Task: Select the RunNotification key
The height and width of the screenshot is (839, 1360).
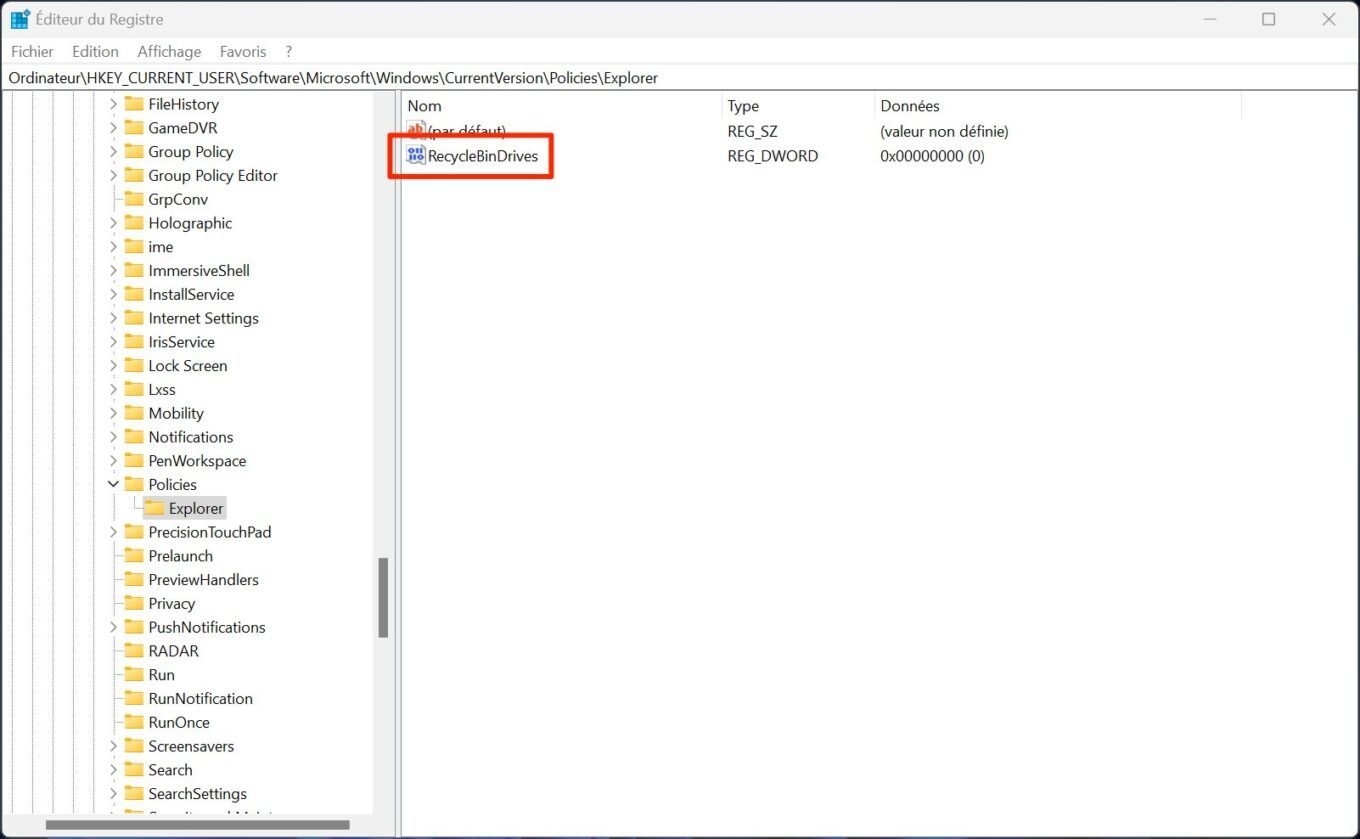Action: click(200, 698)
